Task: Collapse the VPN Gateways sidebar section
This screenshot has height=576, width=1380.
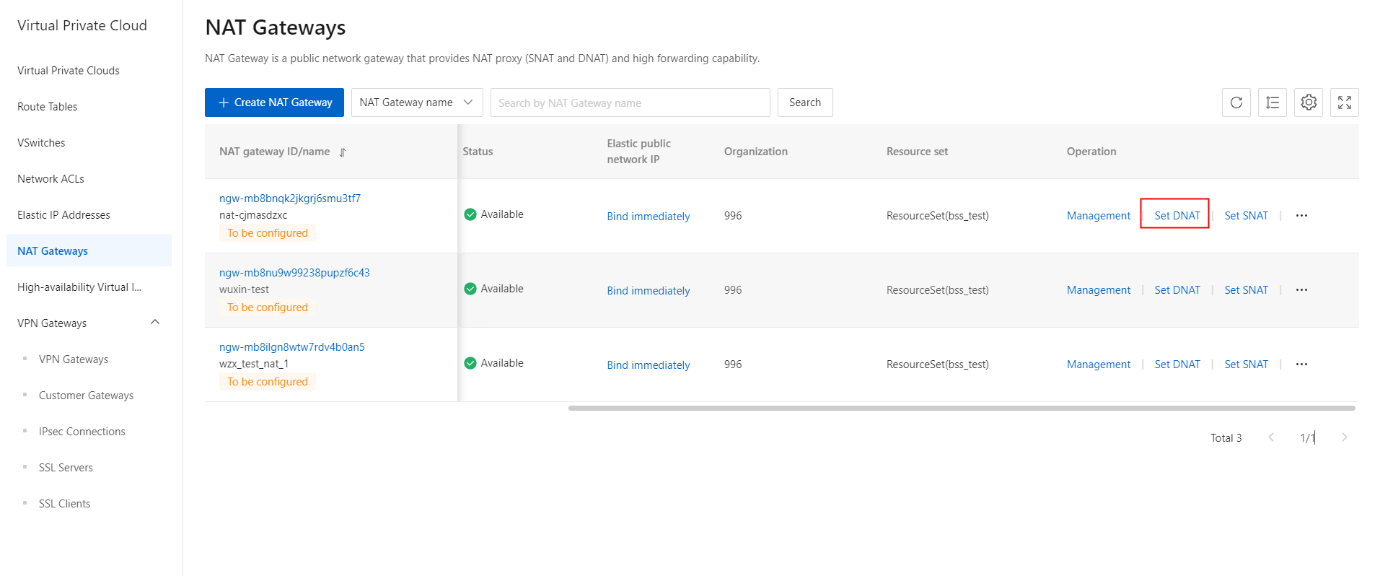Action: (155, 323)
